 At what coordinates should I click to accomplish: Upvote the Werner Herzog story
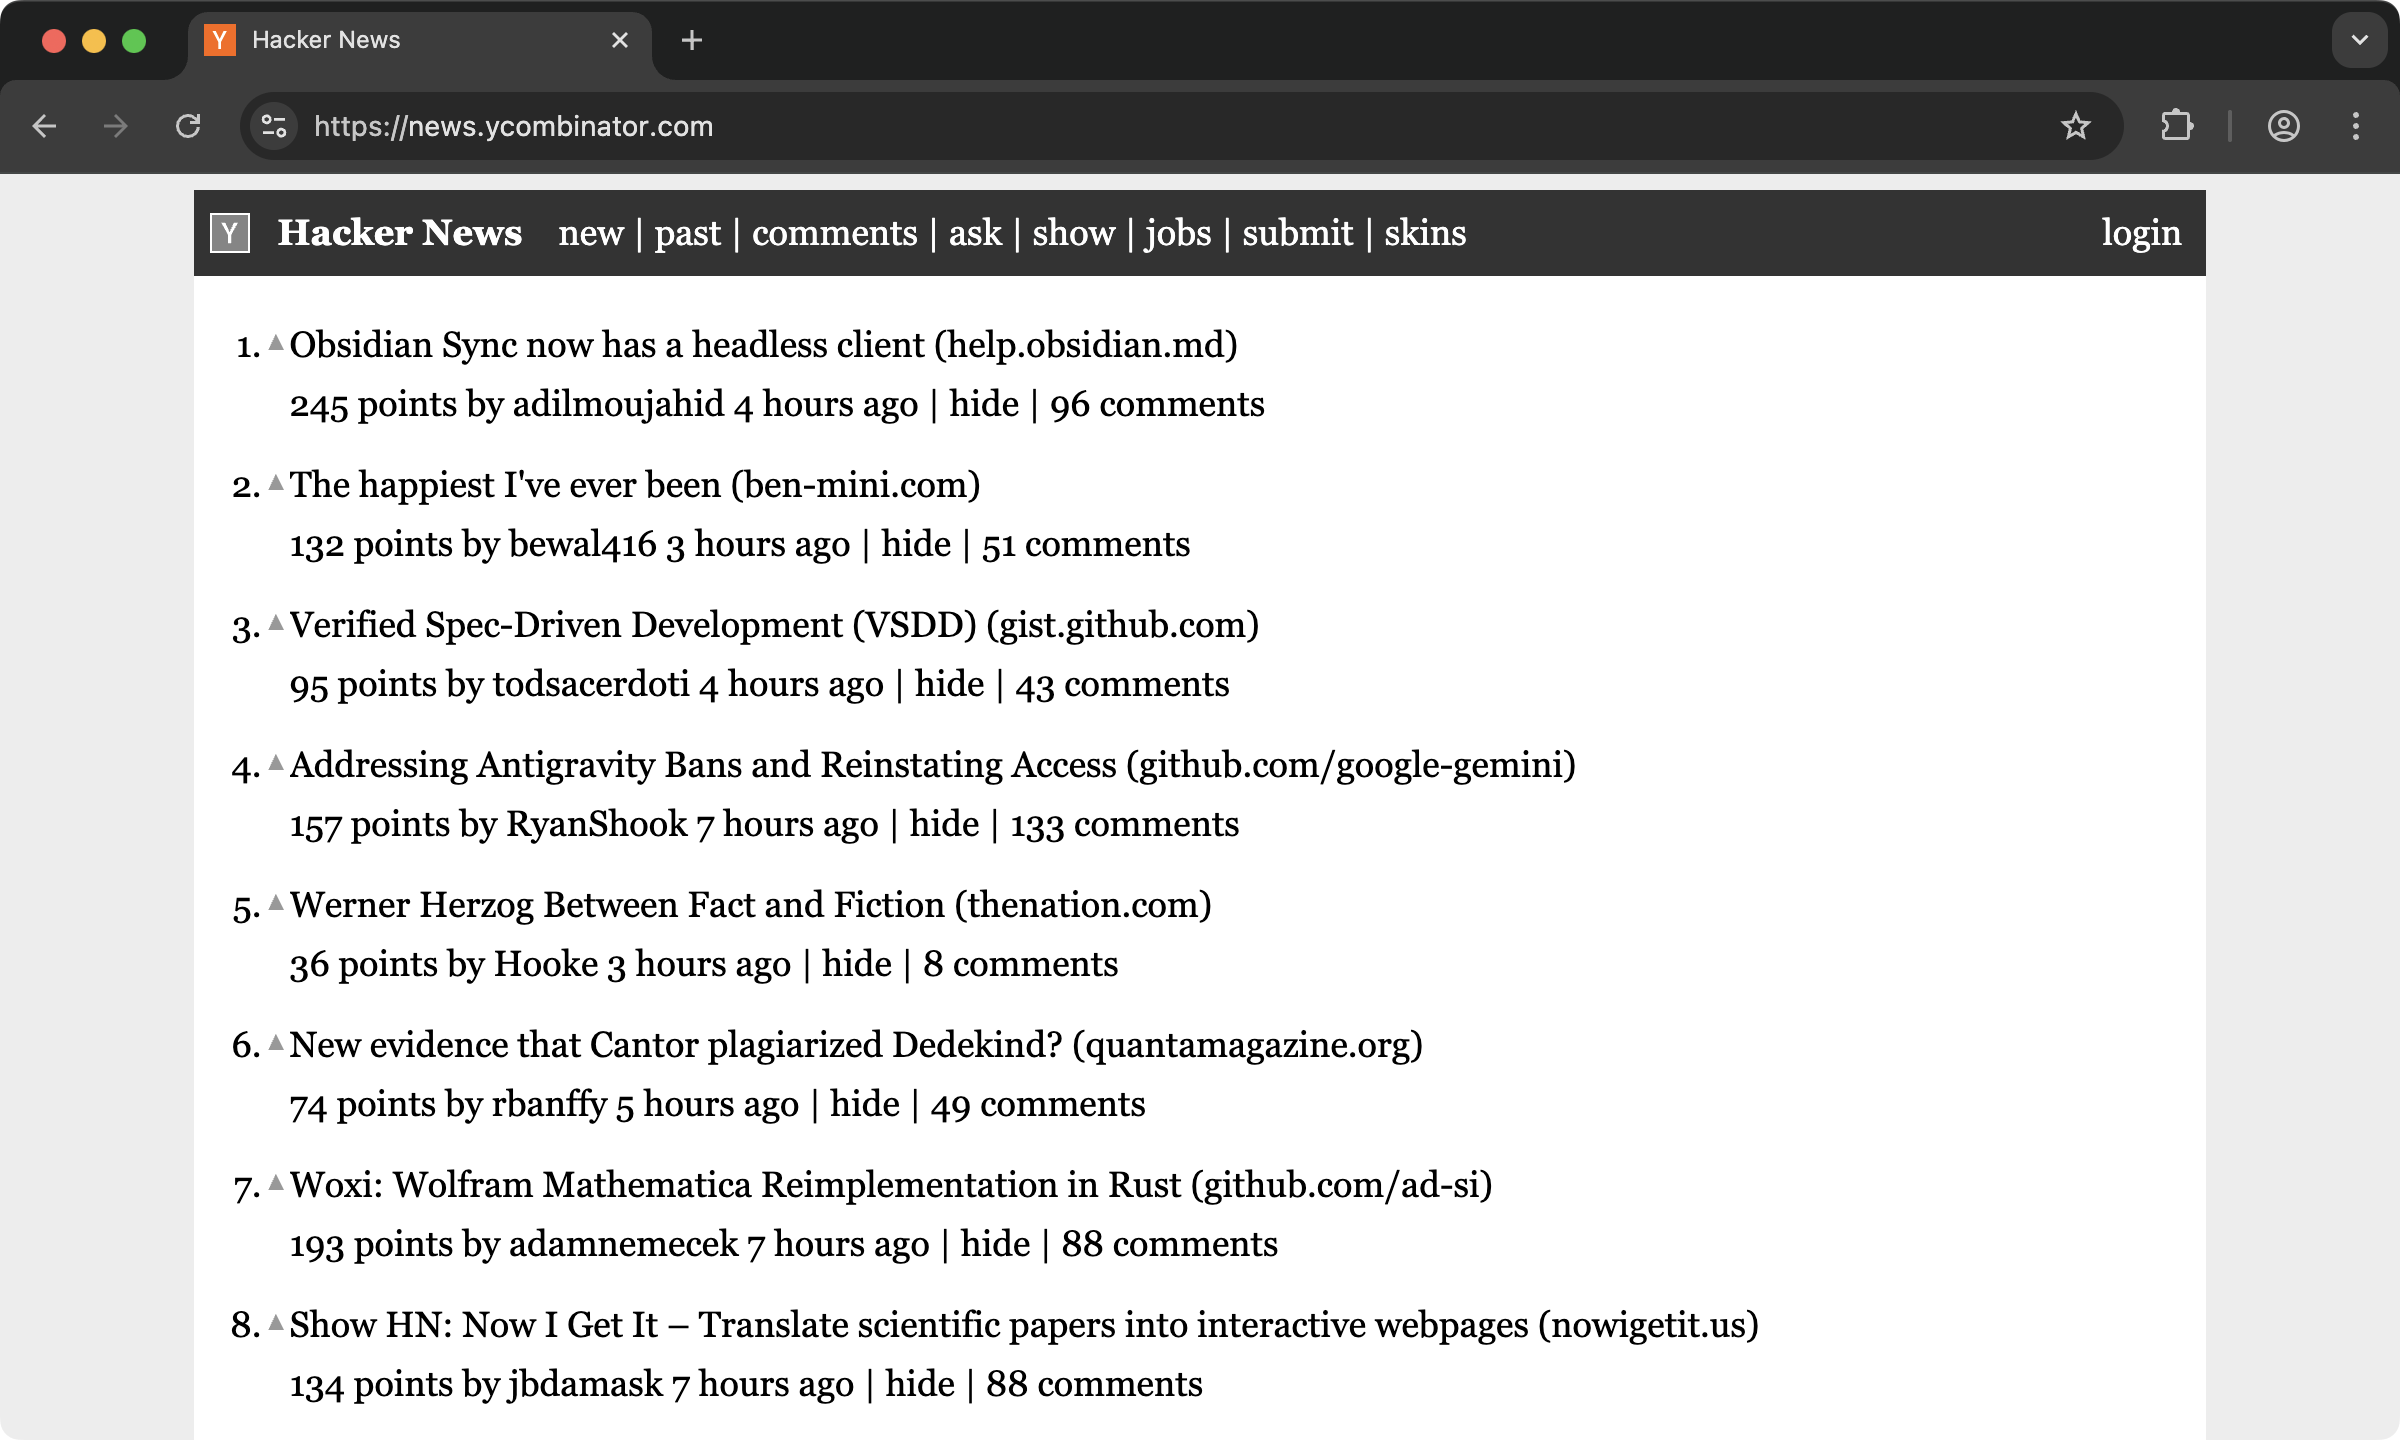[x=276, y=903]
